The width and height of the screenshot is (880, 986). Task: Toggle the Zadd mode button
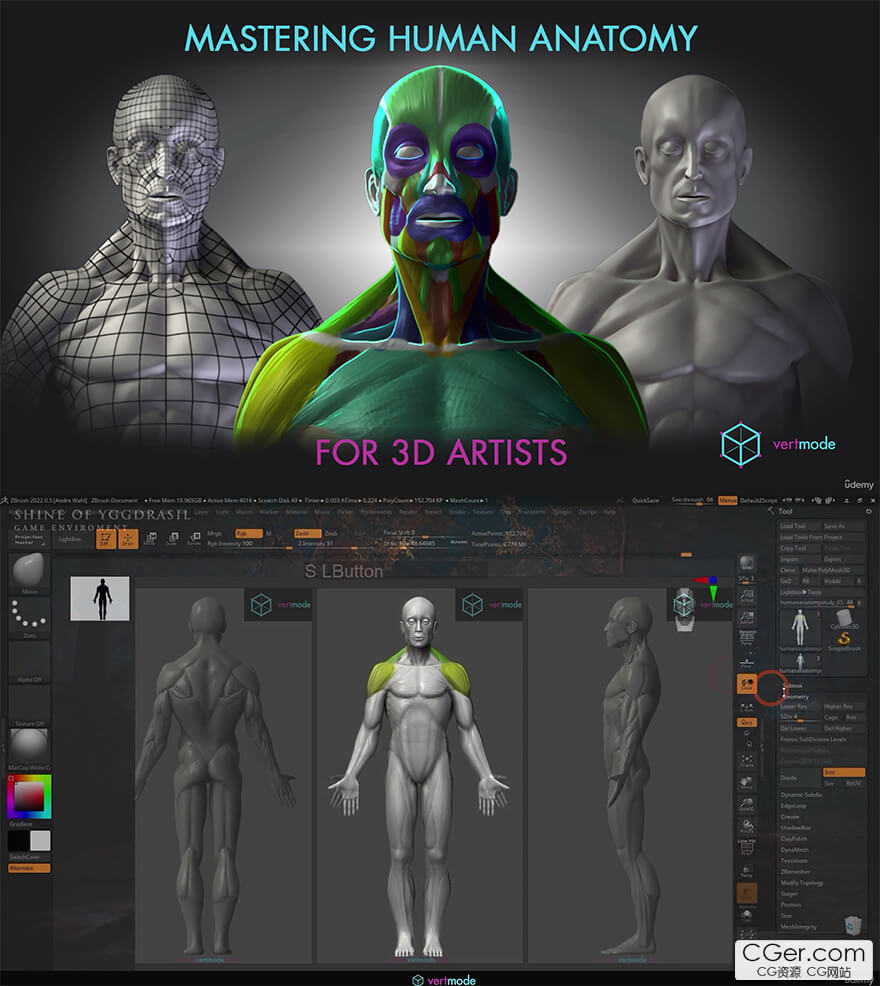tap(306, 533)
